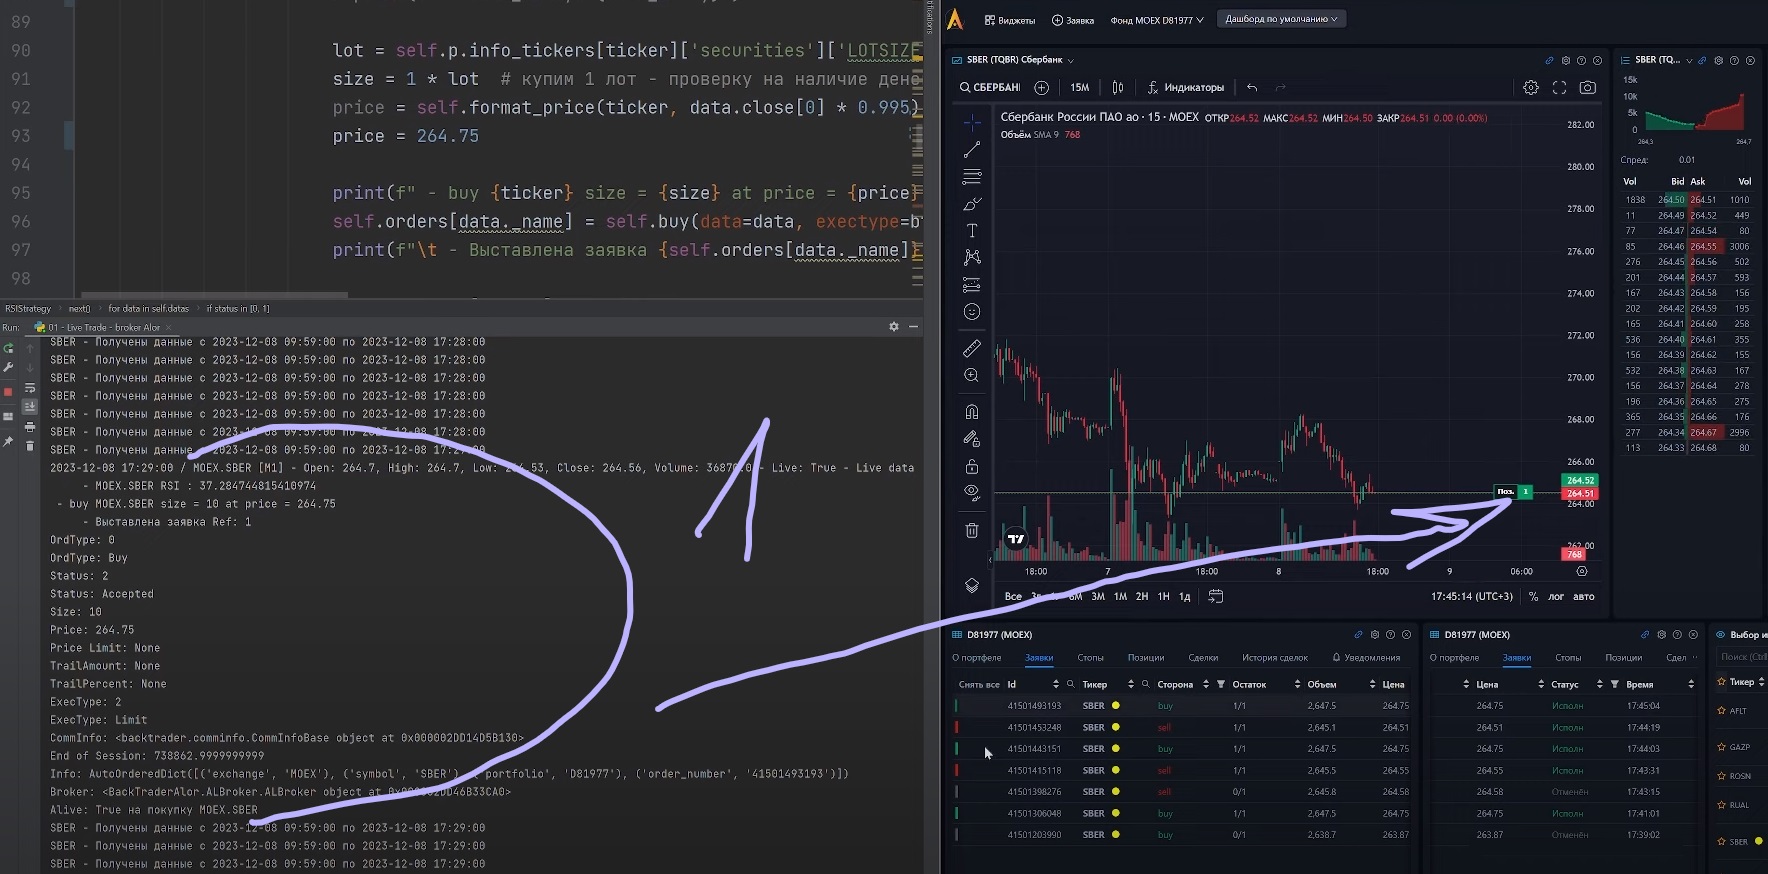Image resolution: width=1768 pixels, height=874 pixels.
Task: Open help for the order book widget
Action: pyautogui.click(x=1734, y=60)
